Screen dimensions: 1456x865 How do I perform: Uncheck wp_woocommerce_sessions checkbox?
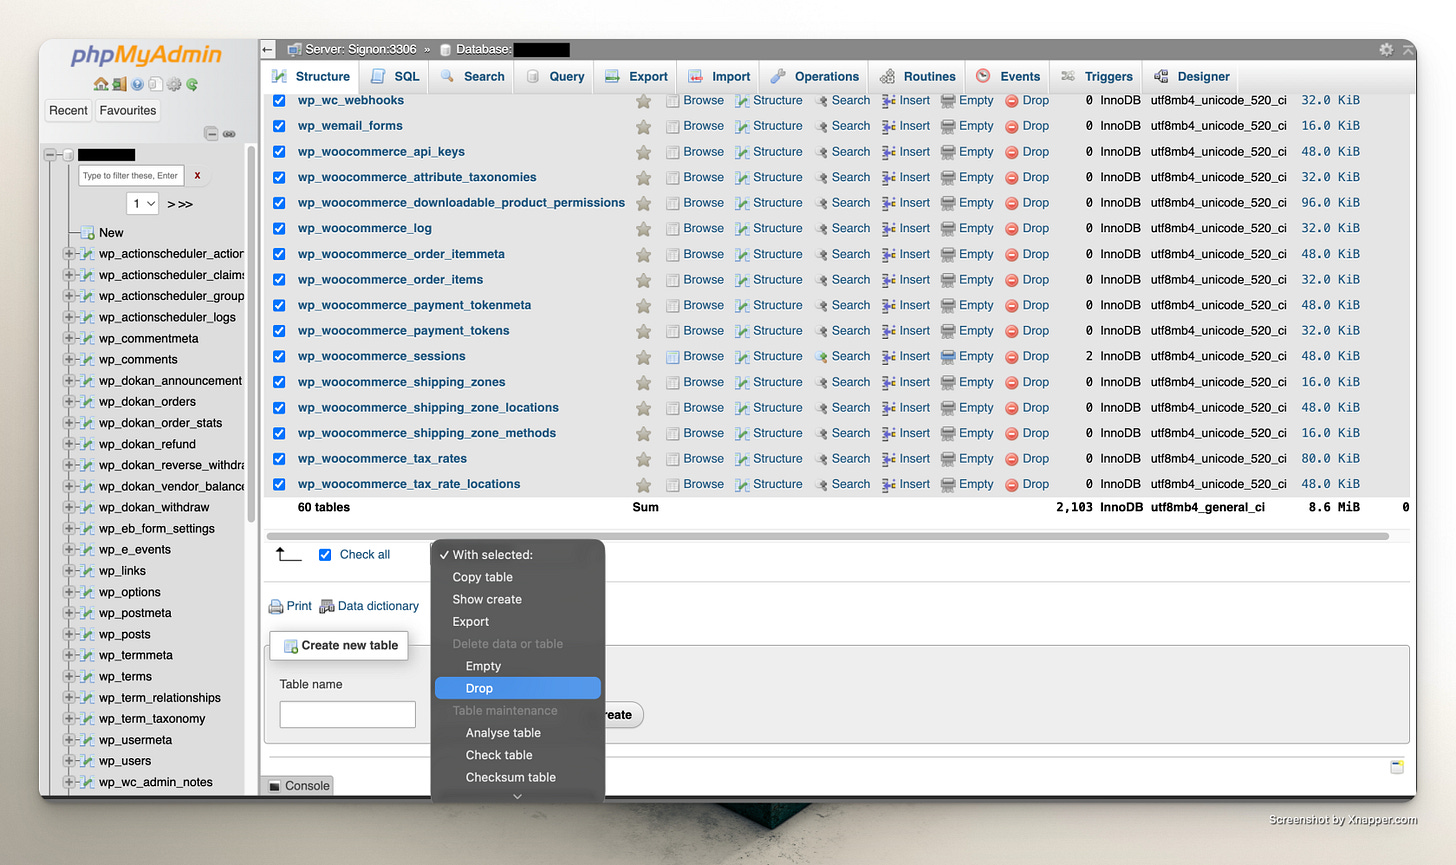click(x=279, y=357)
